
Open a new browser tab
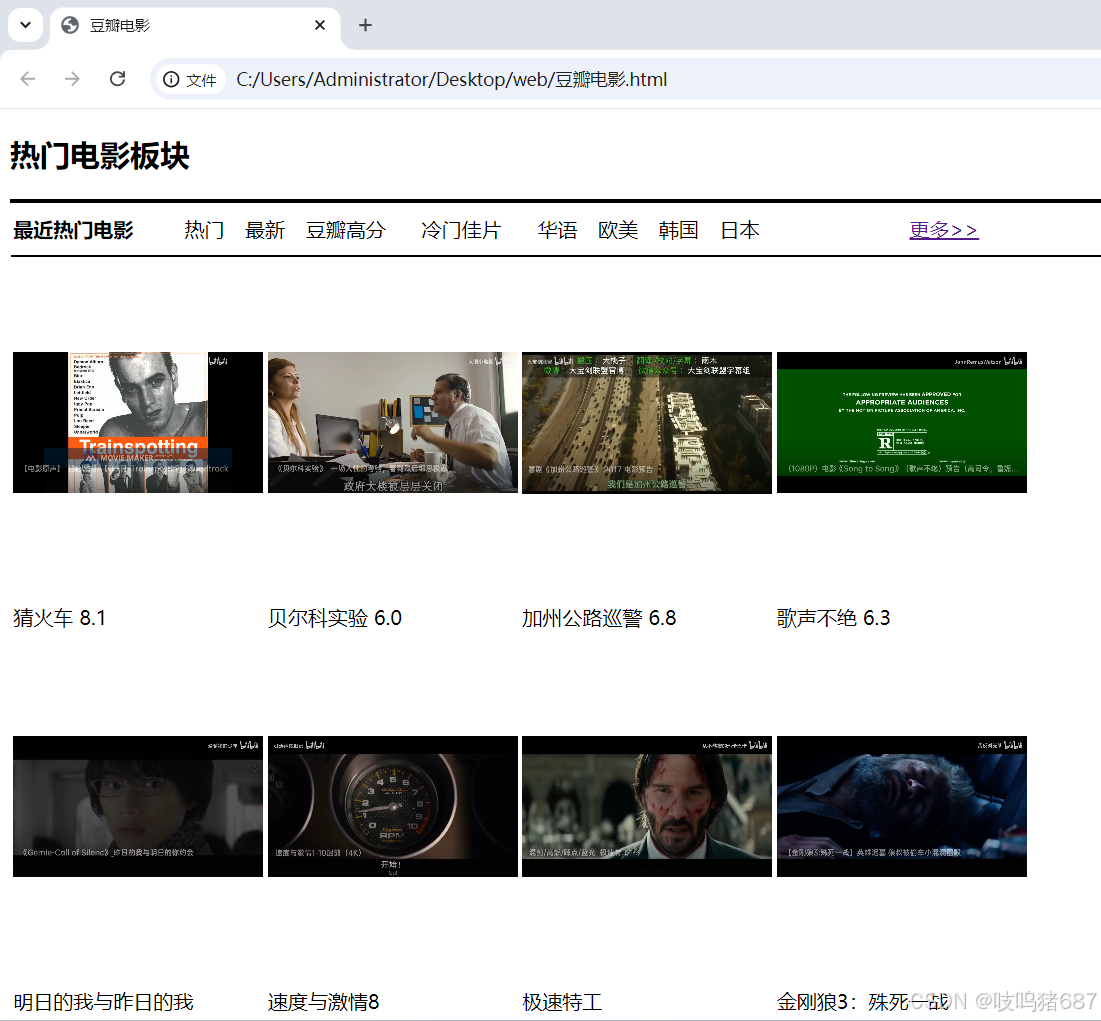[365, 25]
